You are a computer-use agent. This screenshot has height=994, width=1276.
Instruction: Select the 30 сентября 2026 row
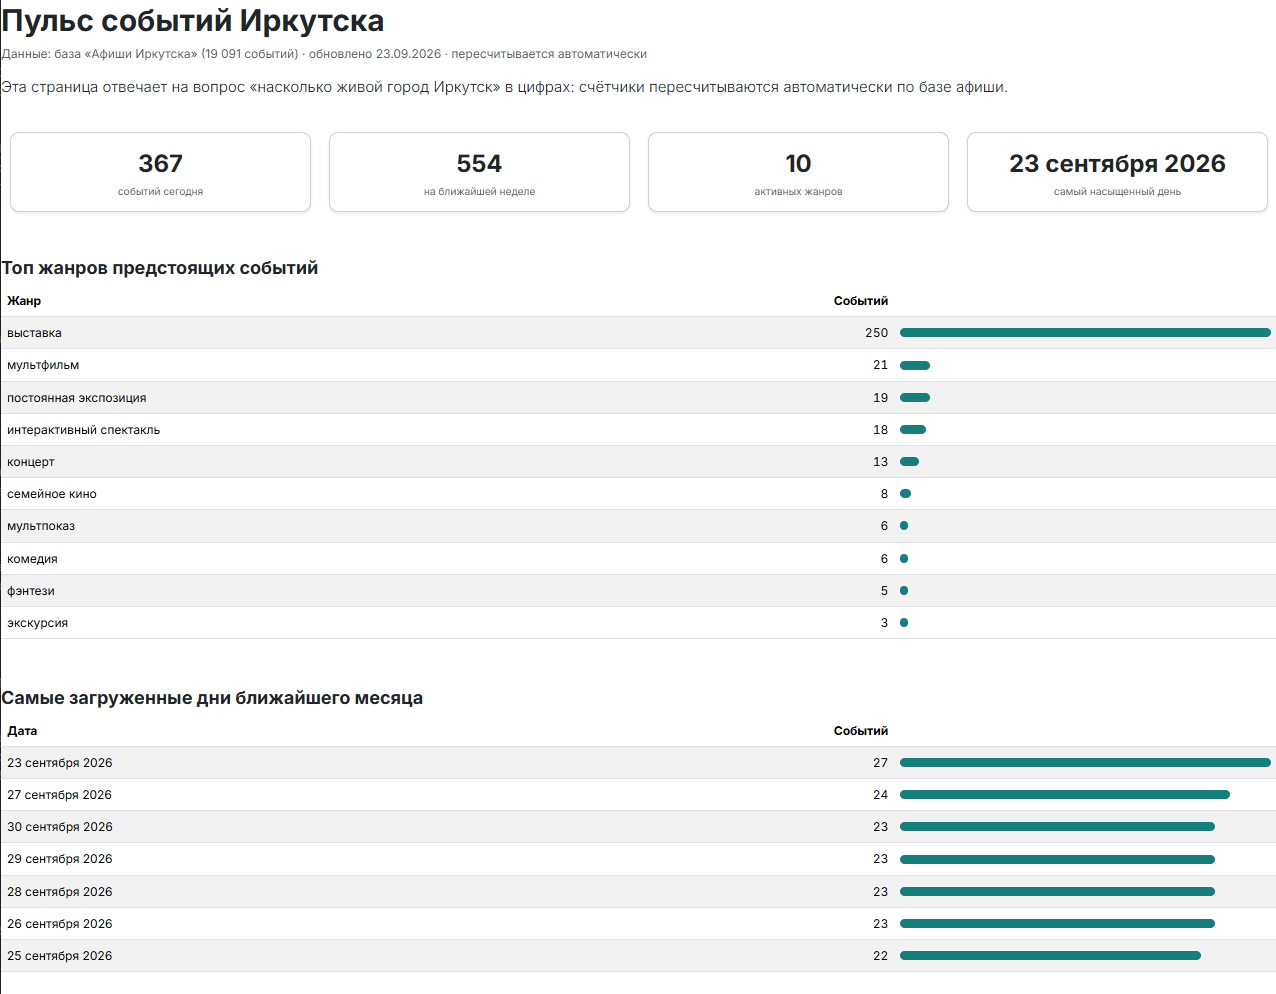(x=638, y=827)
